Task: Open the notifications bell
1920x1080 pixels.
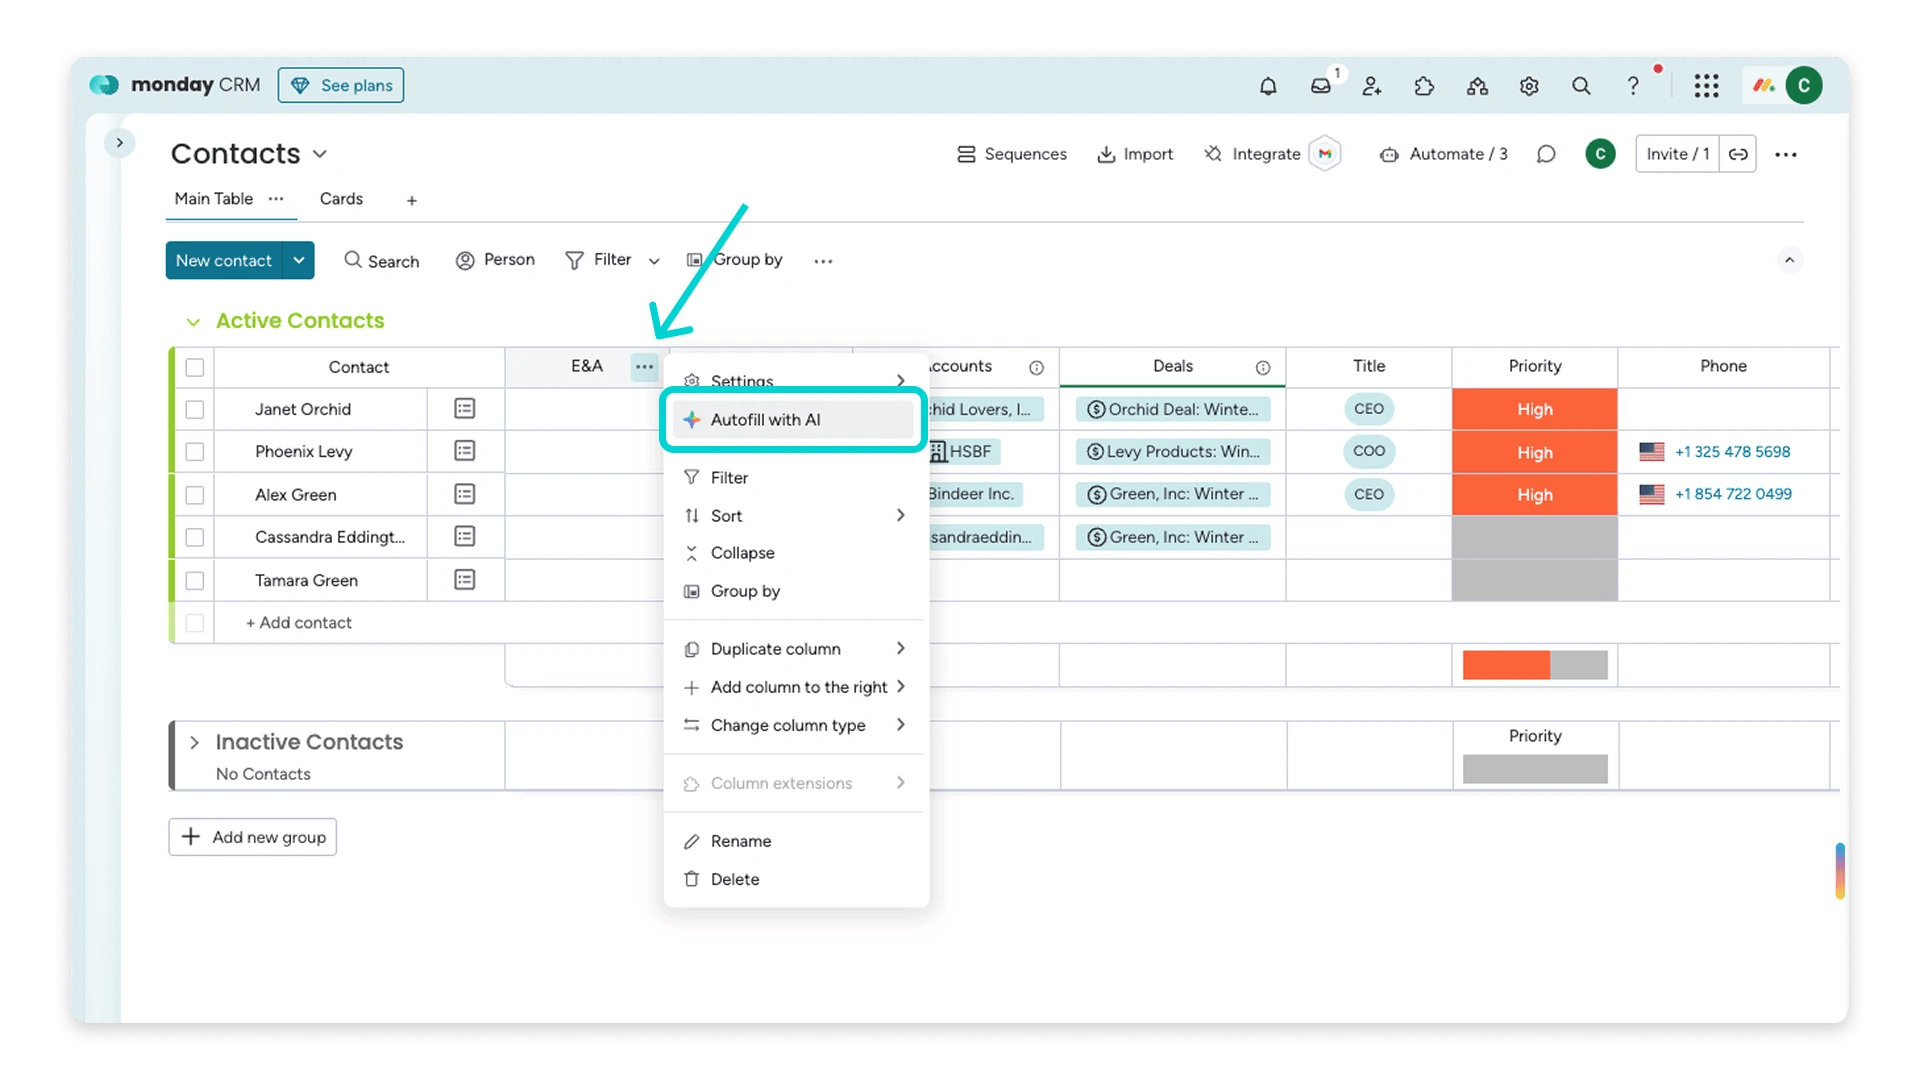Action: point(1268,86)
